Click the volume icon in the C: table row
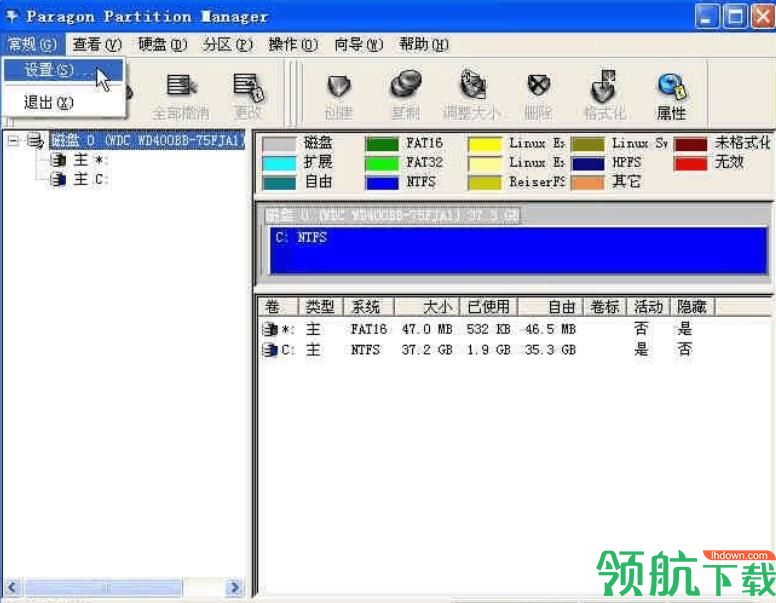776x603 pixels. (270, 350)
